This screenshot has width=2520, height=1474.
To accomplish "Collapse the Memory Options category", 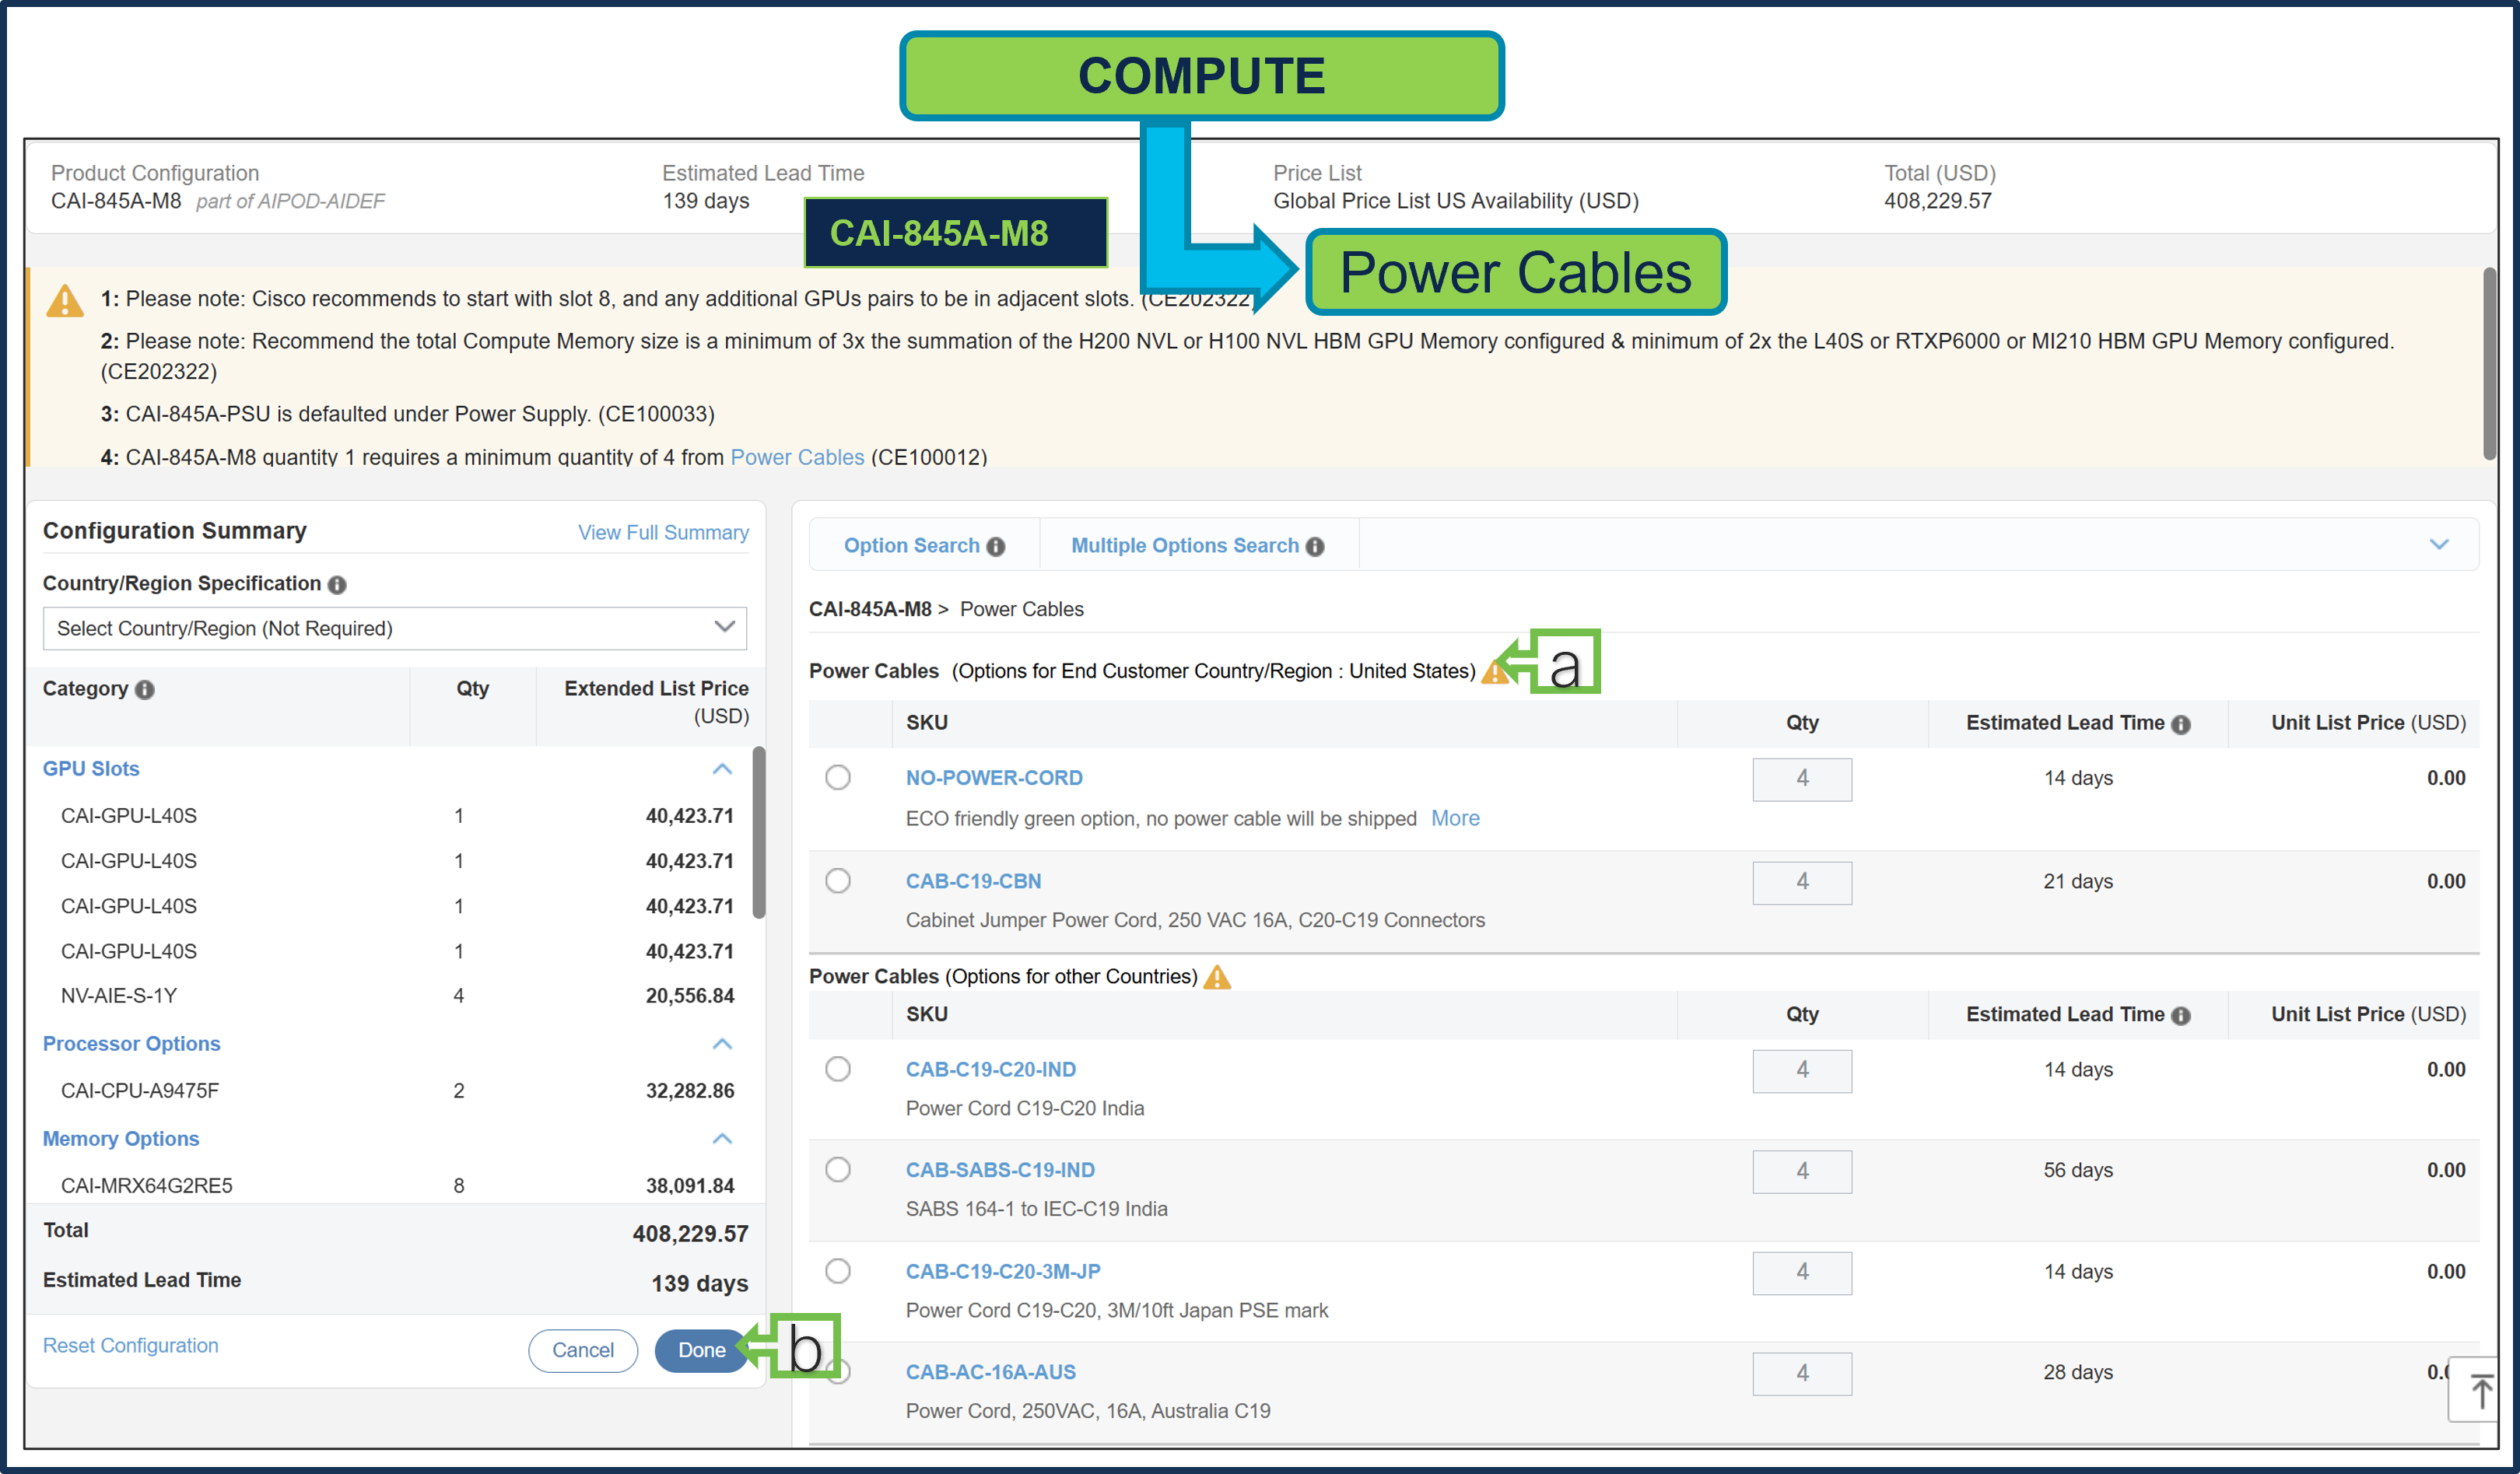I will [x=722, y=1139].
